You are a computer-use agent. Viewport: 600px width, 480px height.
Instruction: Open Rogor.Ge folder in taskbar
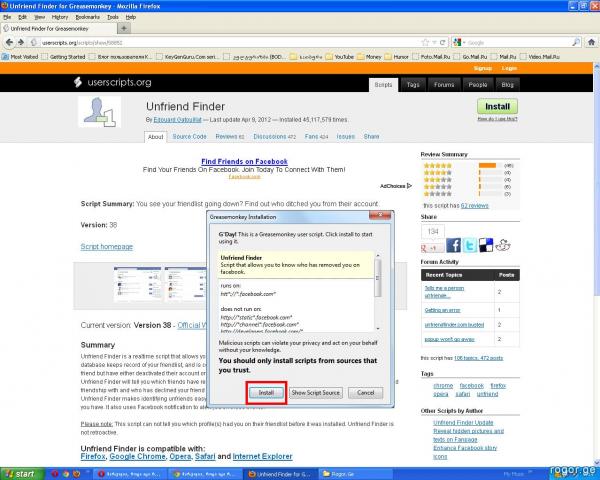click(x=356, y=474)
